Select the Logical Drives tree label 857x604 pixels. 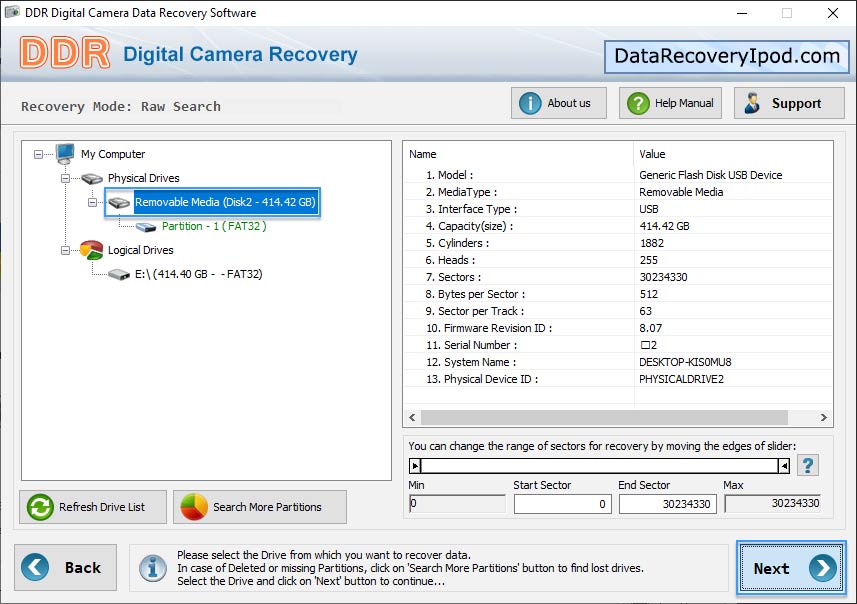[140, 250]
